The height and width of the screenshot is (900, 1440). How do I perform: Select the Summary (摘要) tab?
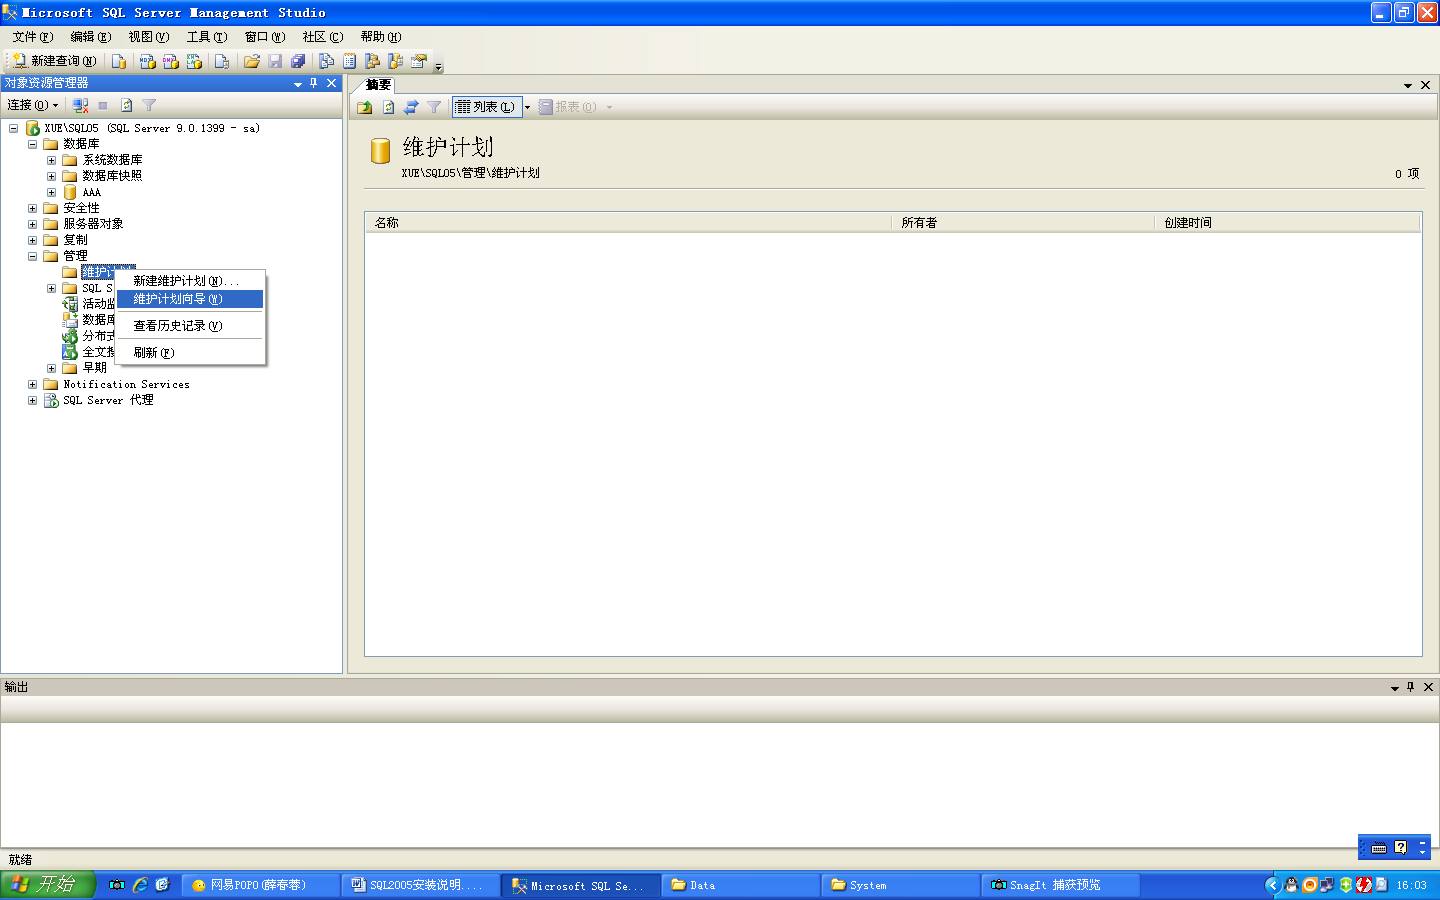click(x=378, y=85)
